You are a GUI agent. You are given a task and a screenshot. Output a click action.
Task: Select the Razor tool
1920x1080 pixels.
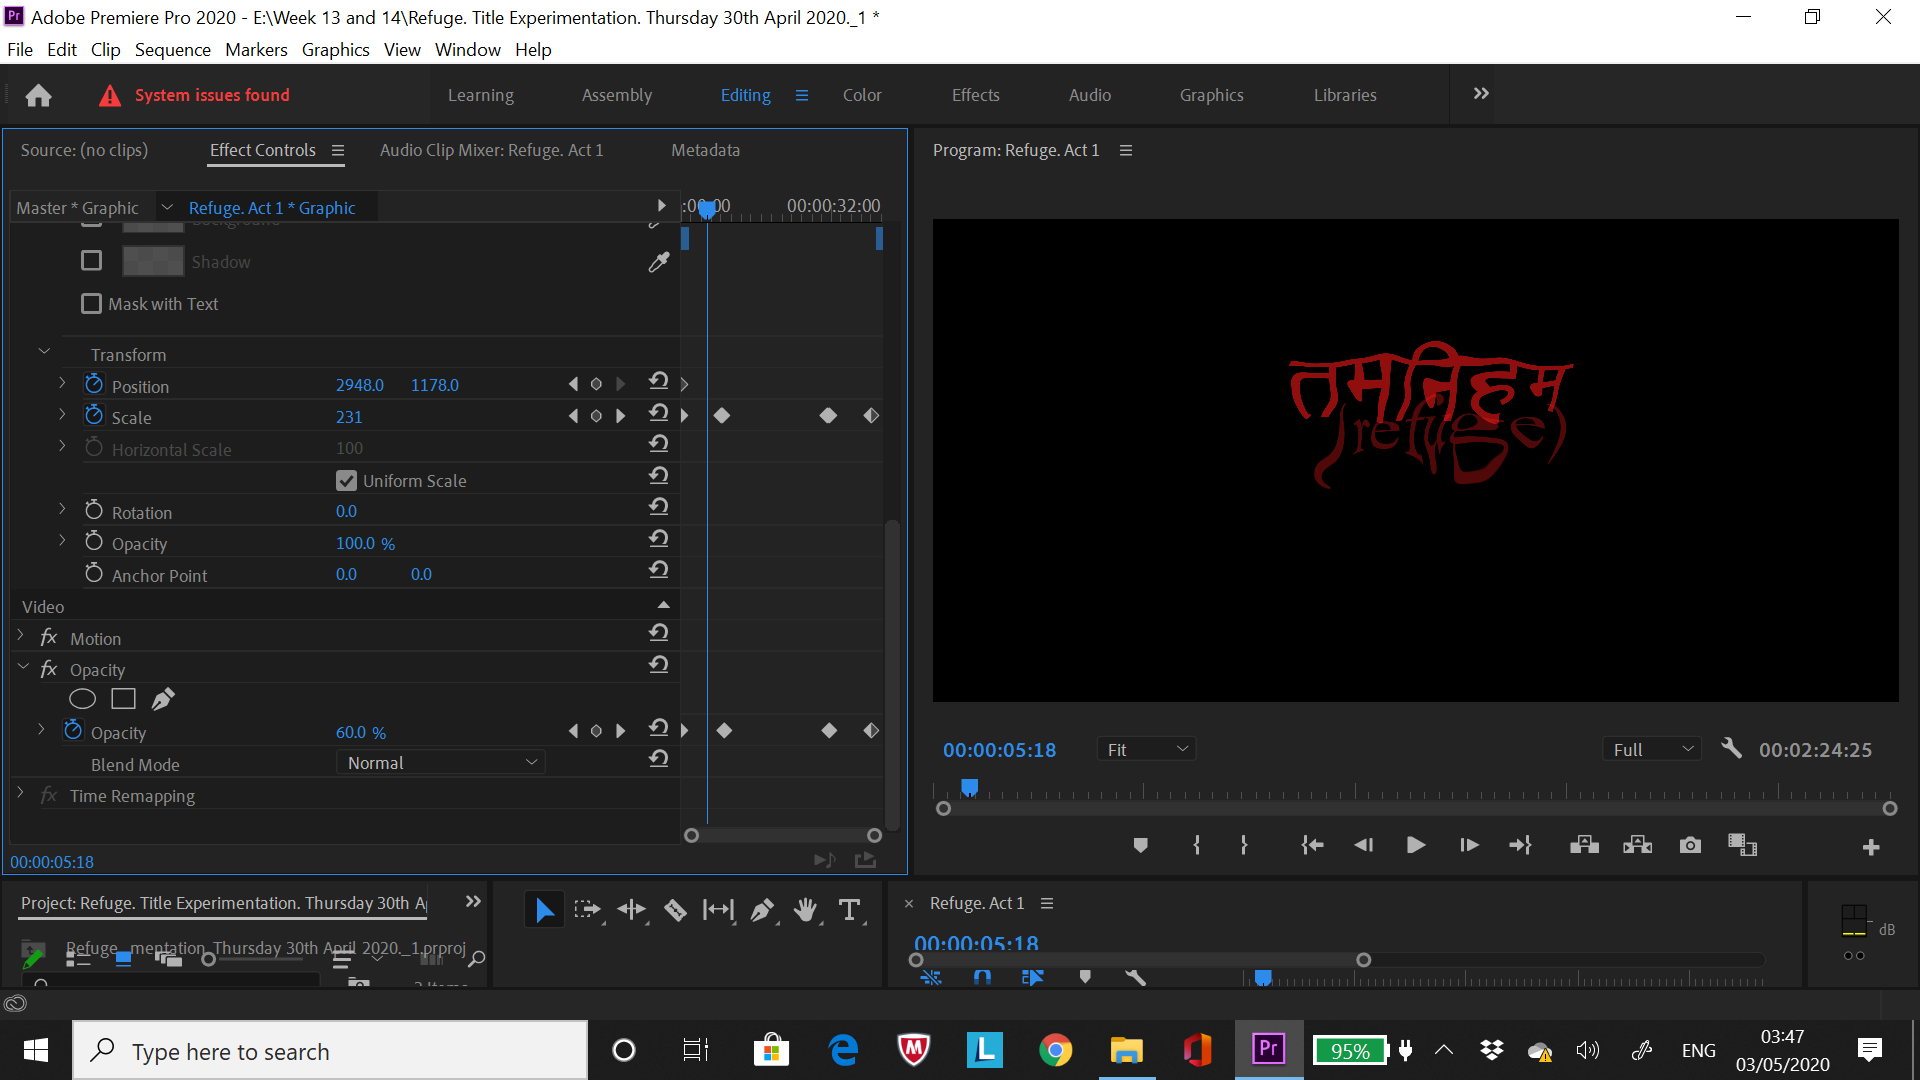click(x=674, y=910)
